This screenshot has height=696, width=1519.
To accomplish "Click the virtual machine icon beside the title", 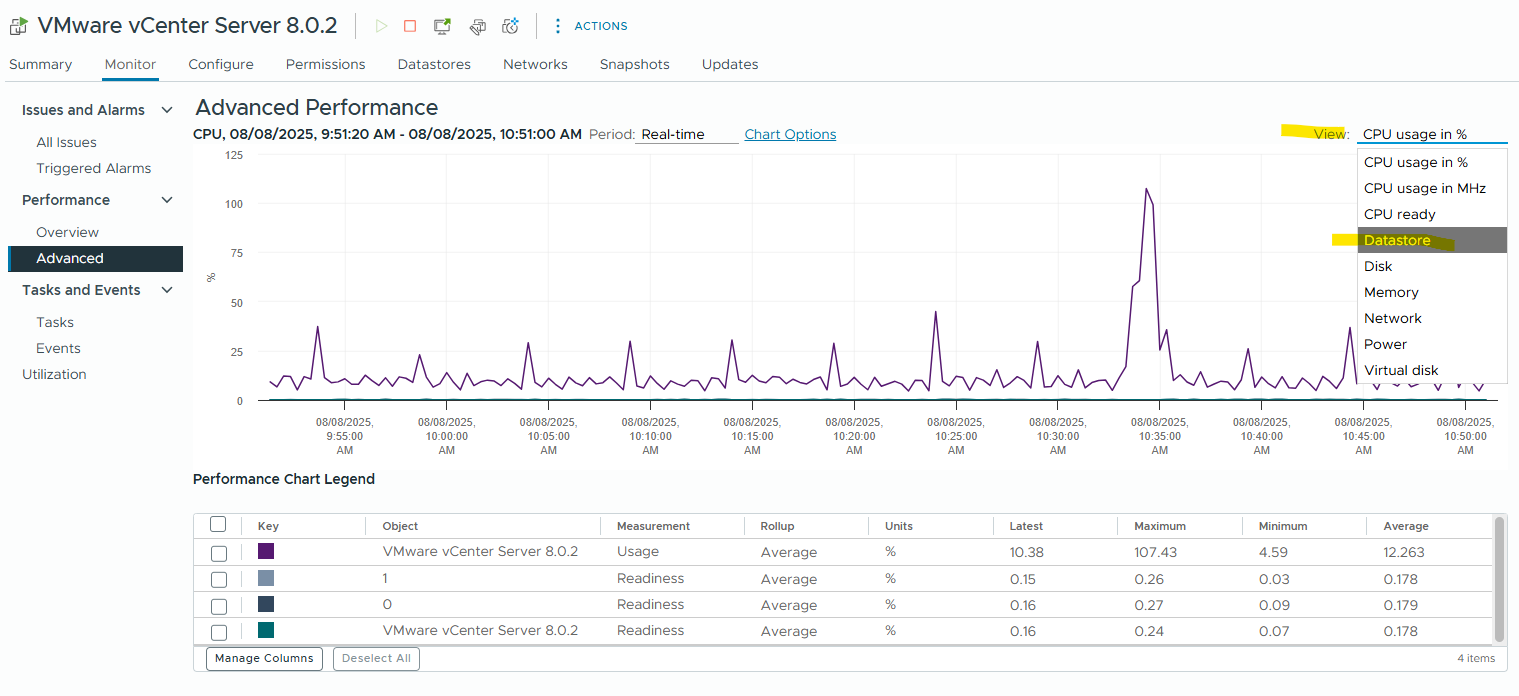I will [x=19, y=26].
